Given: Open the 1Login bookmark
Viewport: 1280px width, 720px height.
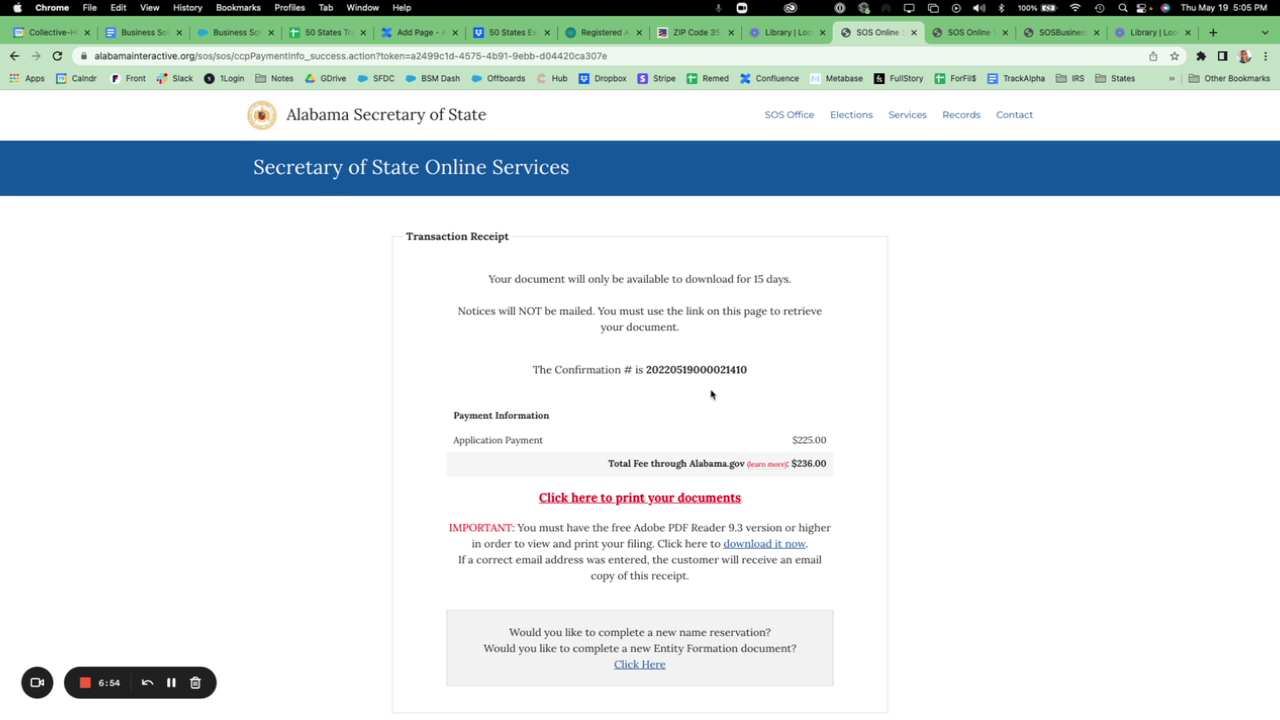Looking at the screenshot, I should 224,78.
